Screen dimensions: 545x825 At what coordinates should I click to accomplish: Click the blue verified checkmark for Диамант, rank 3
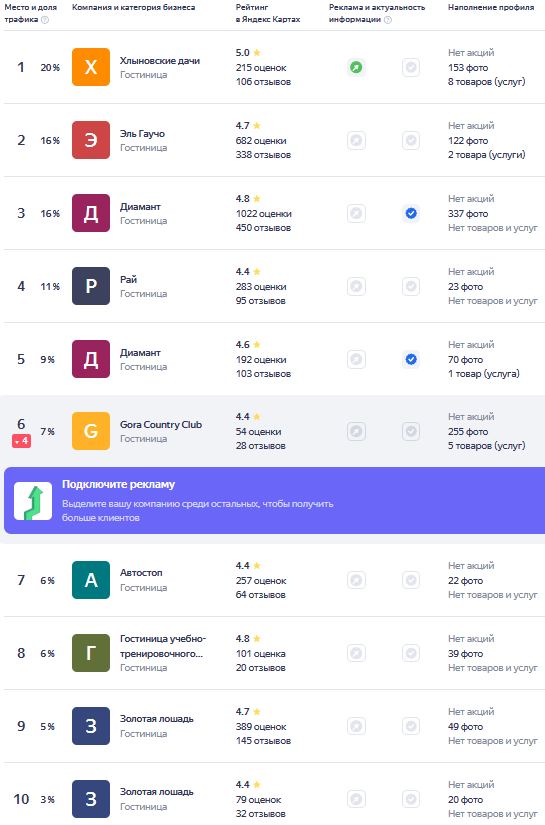(x=411, y=213)
